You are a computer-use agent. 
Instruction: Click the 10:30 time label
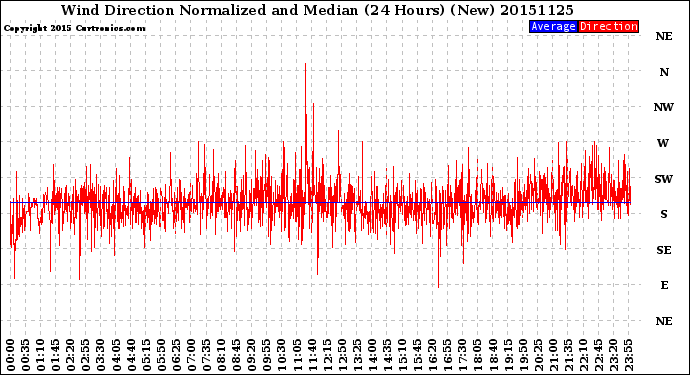tap(282, 355)
